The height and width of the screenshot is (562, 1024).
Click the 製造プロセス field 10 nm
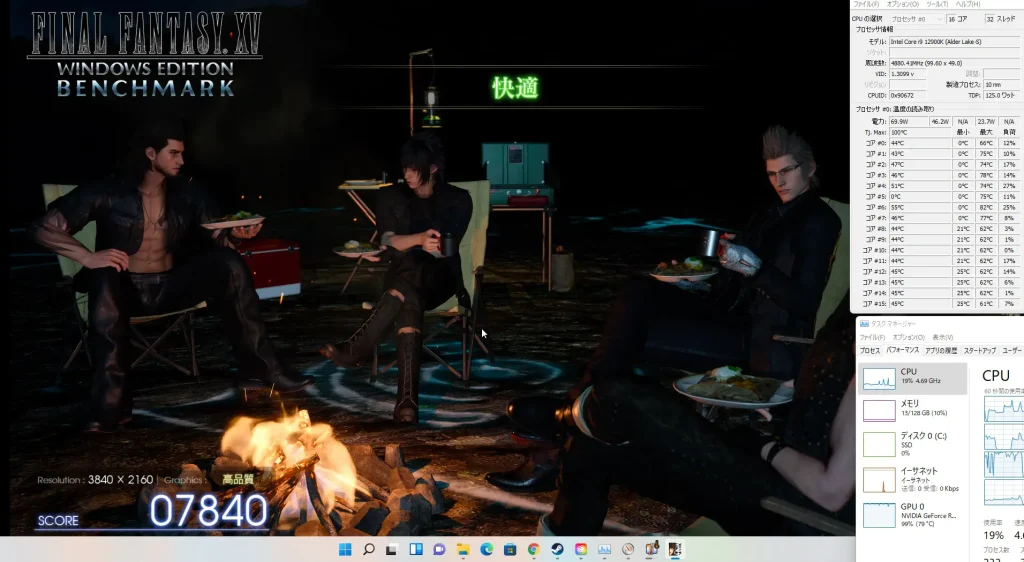pos(1001,85)
